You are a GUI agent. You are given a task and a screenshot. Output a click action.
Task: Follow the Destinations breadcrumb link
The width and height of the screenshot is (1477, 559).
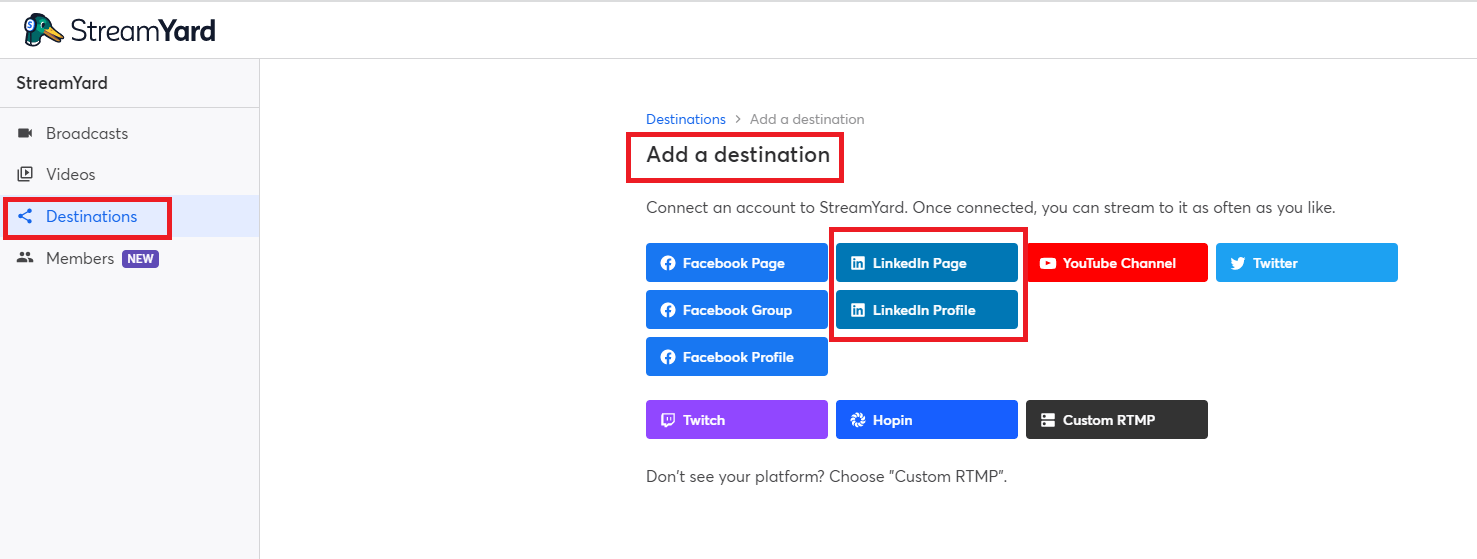point(686,119)
